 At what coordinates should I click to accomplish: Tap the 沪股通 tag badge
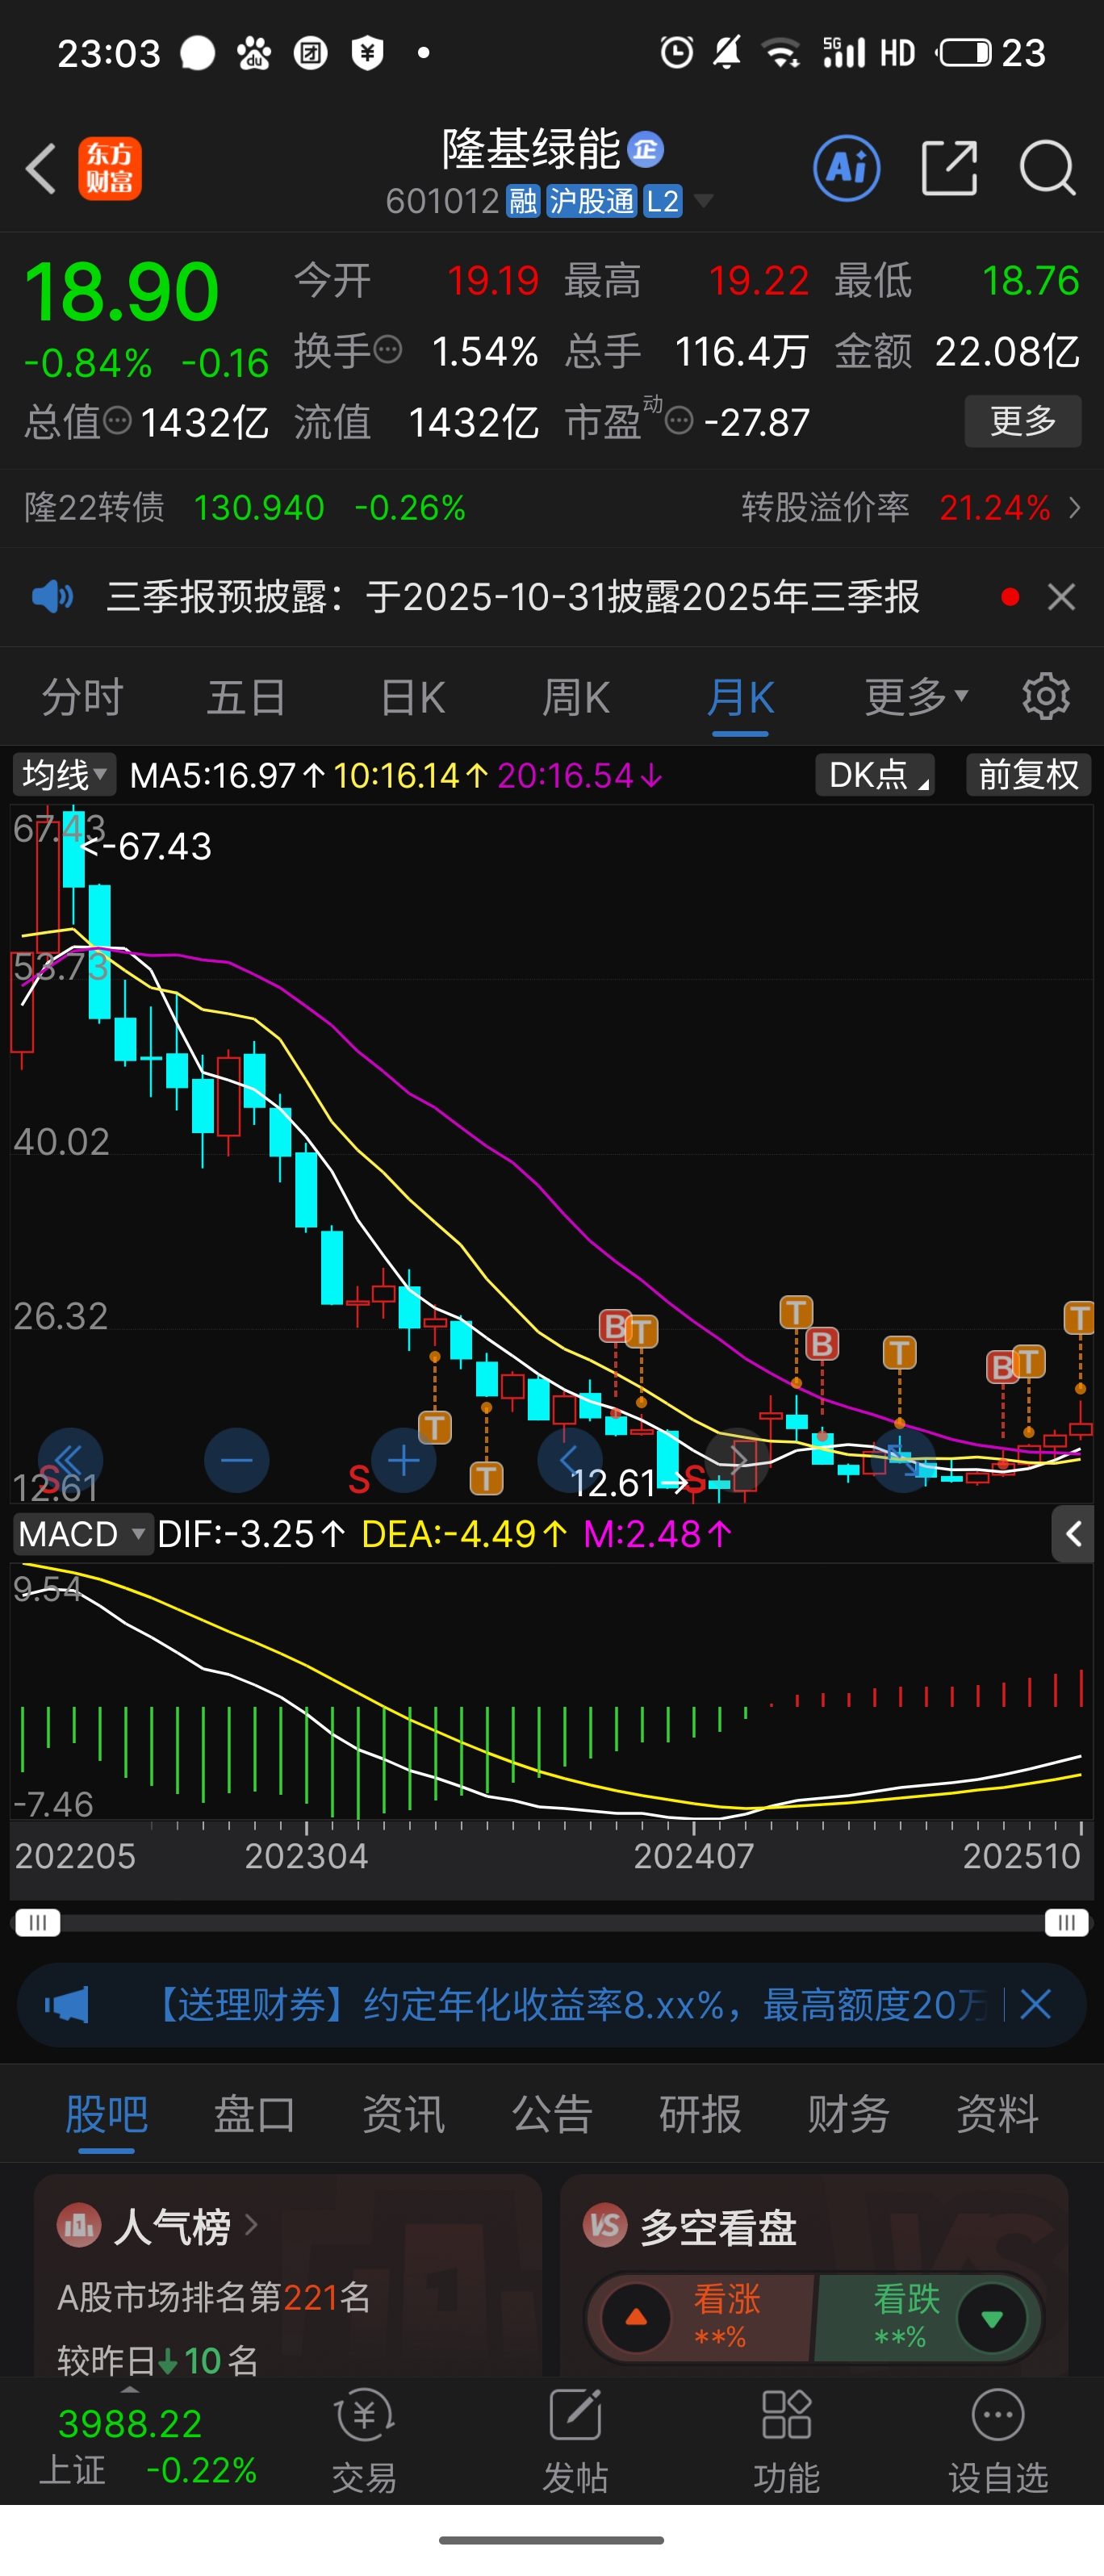point(591,201)
